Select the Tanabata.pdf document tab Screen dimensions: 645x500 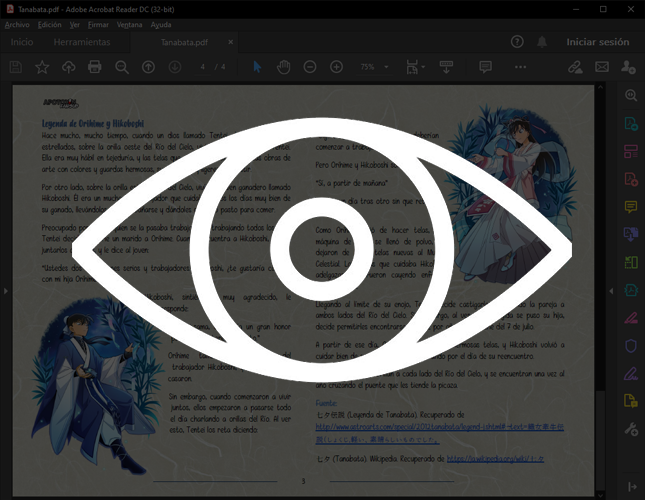[x=184, y=42]
